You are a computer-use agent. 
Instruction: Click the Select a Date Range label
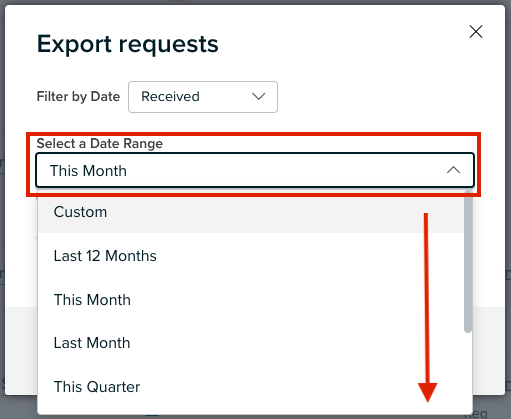coord(100,144)
